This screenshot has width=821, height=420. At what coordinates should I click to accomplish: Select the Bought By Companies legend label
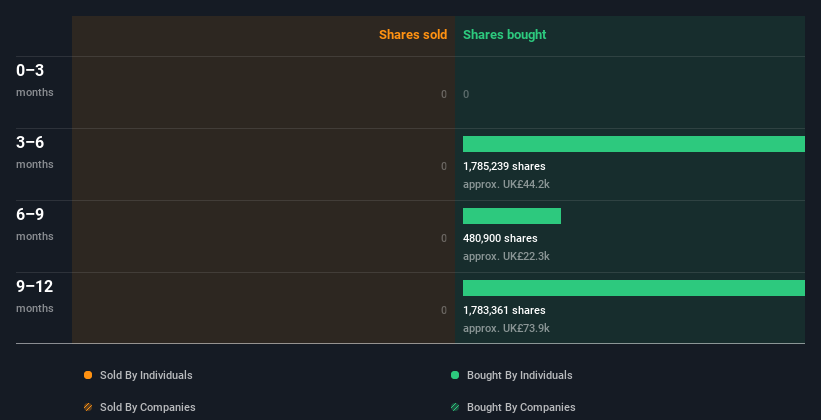pyautogui.click(x=521, y=407)
